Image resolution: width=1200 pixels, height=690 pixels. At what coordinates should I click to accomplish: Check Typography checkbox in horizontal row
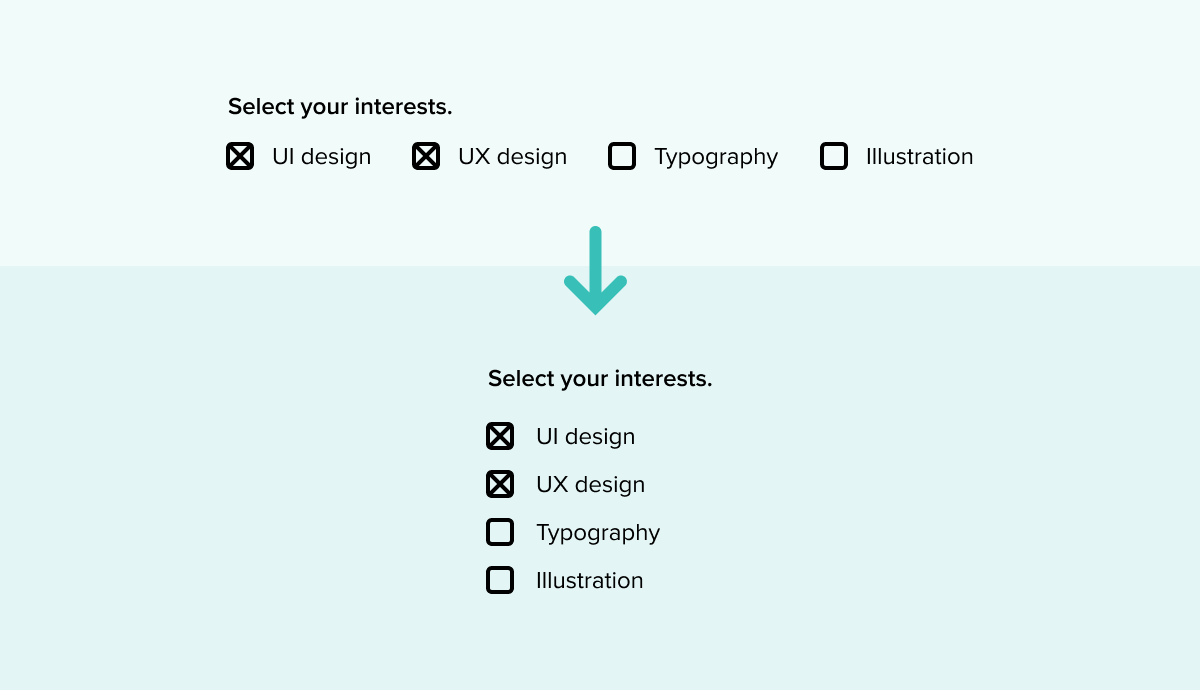622,156
